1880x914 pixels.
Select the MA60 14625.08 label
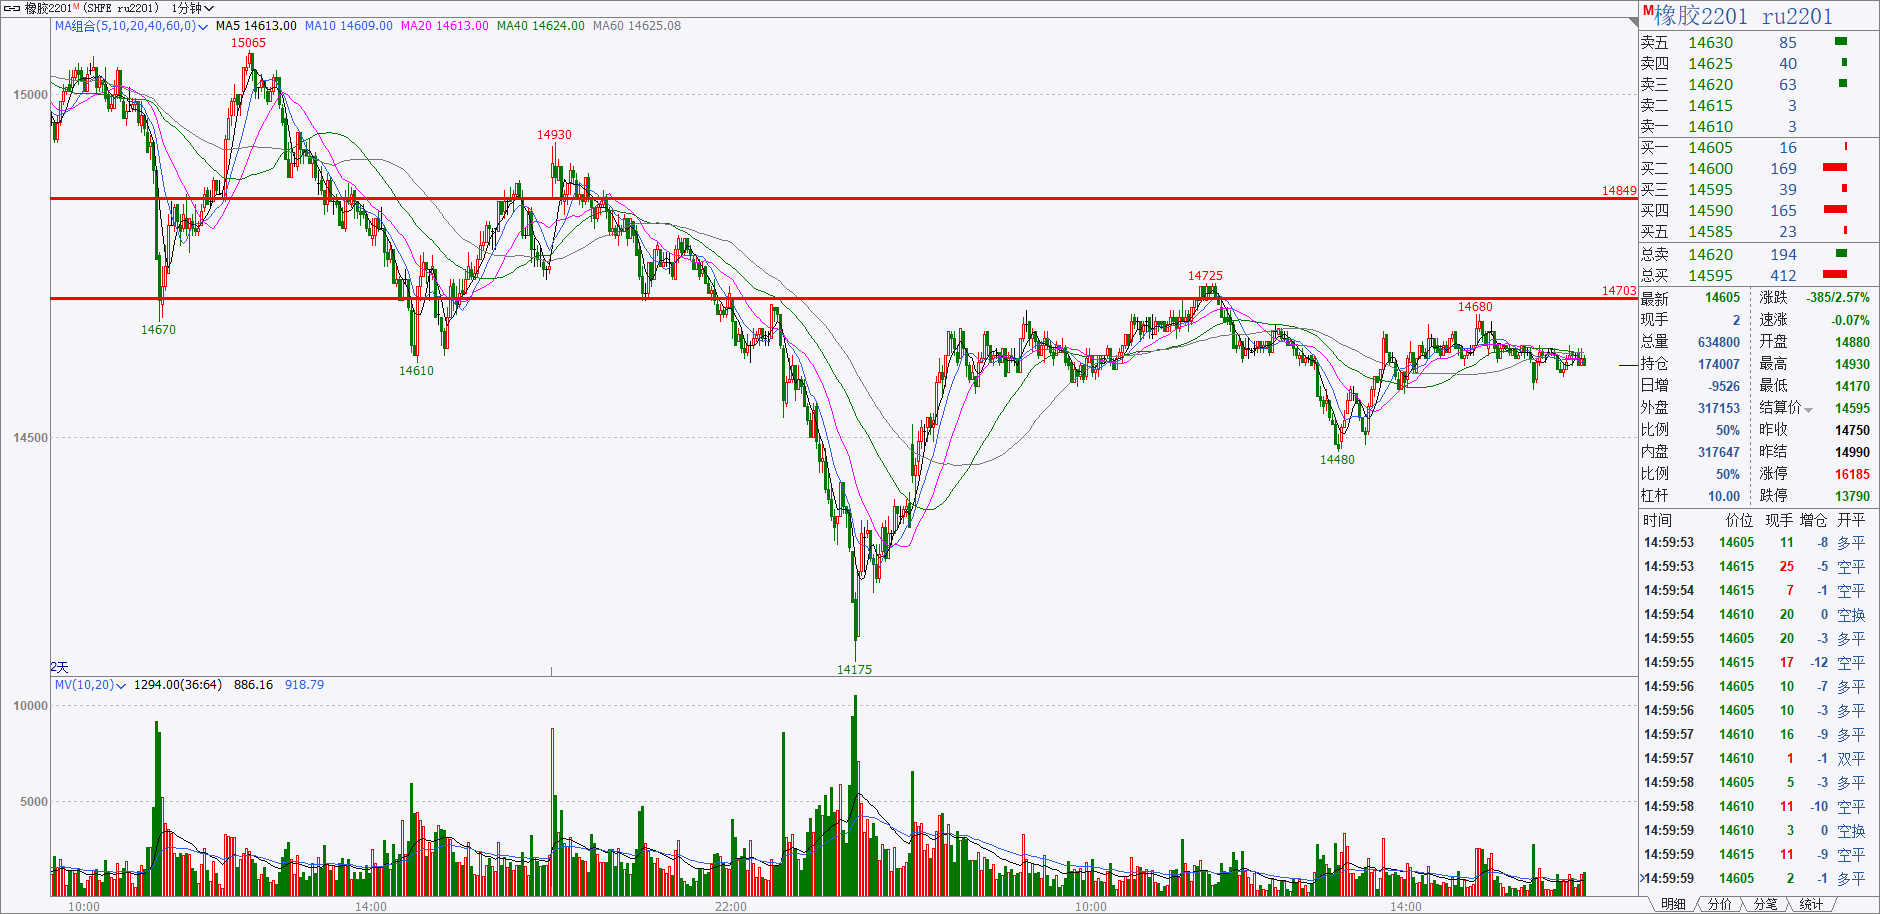636,26
